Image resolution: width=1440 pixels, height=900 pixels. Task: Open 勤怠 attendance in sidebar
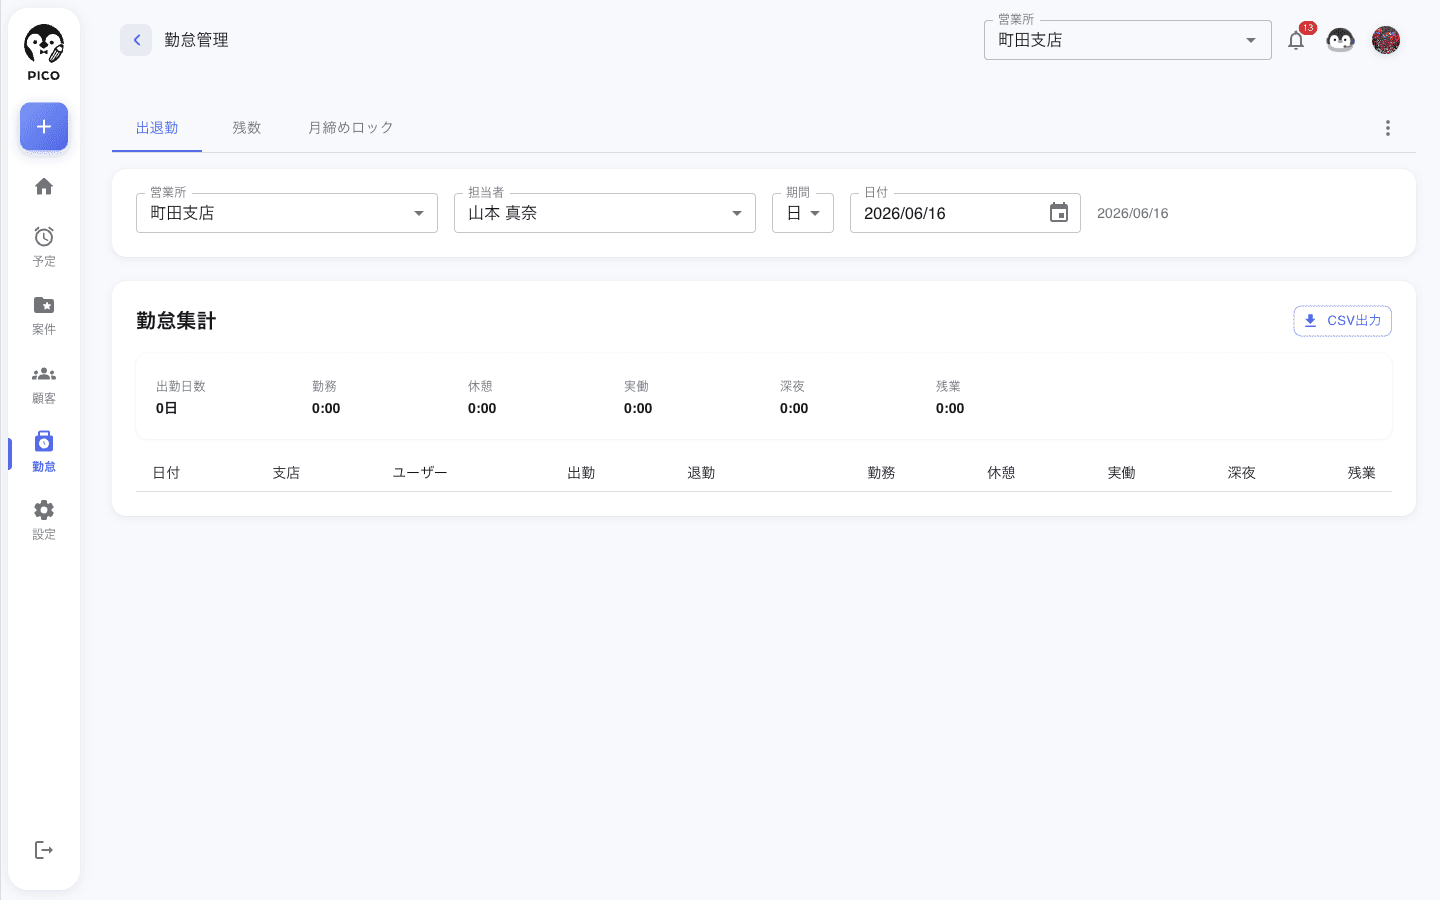(x=44, y=452)
